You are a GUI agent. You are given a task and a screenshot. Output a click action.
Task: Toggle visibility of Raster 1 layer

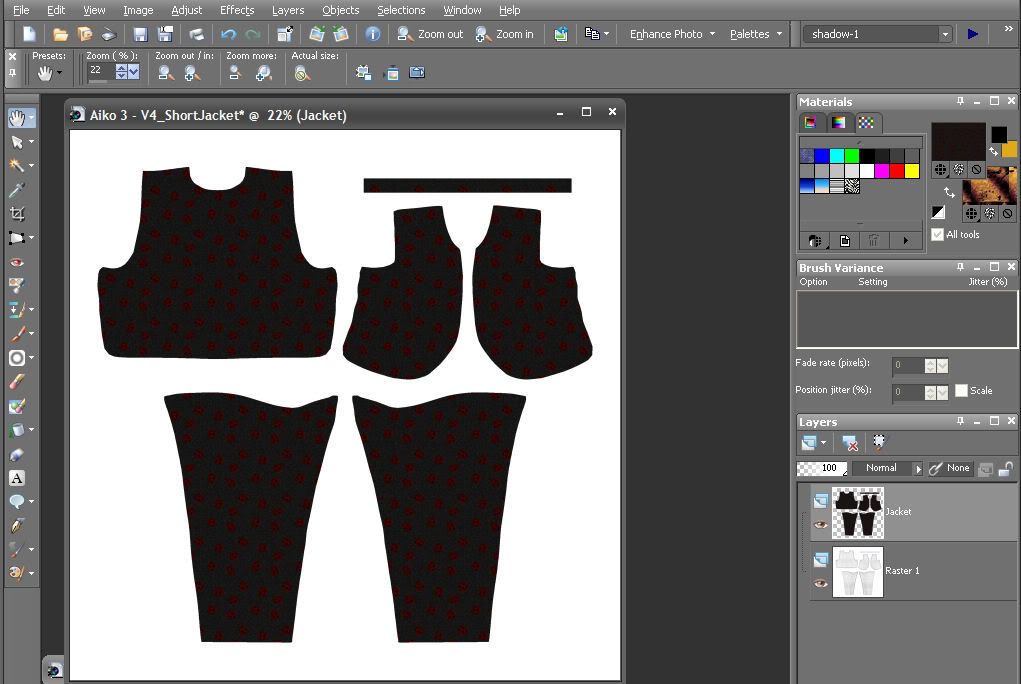tap(821, 584)
